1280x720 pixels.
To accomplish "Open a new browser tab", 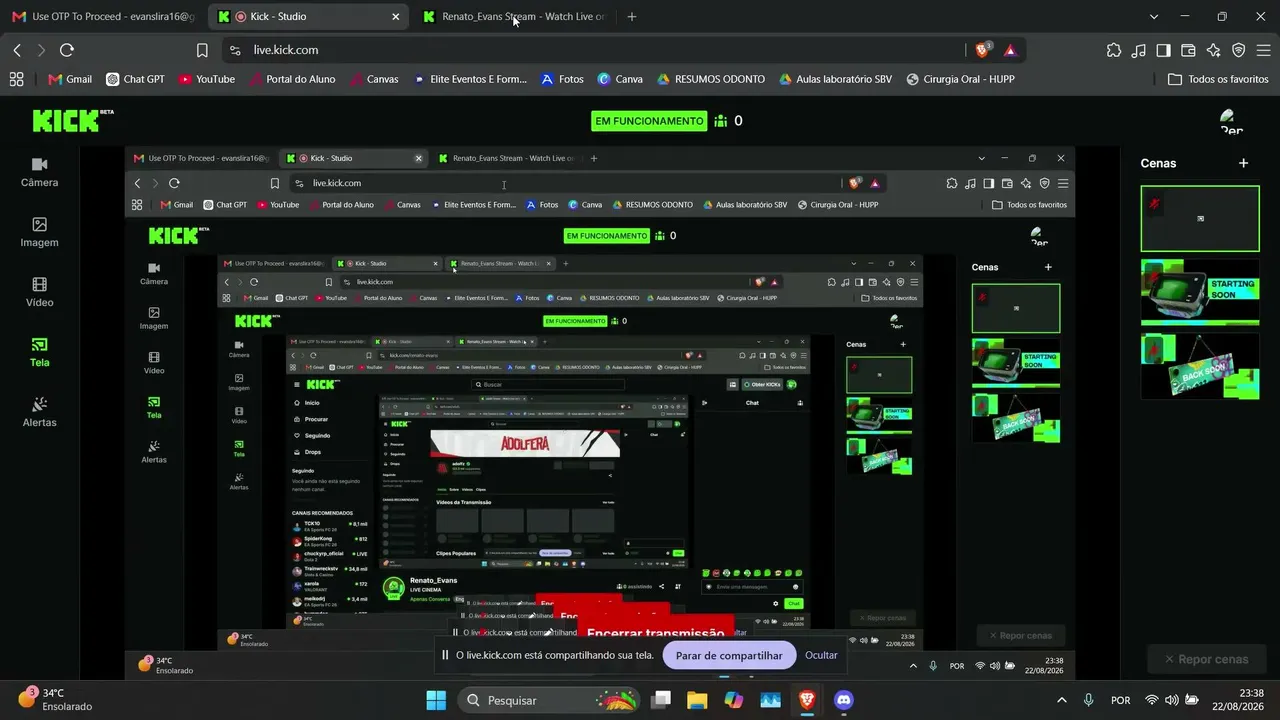I will click(x=631, y=17).
